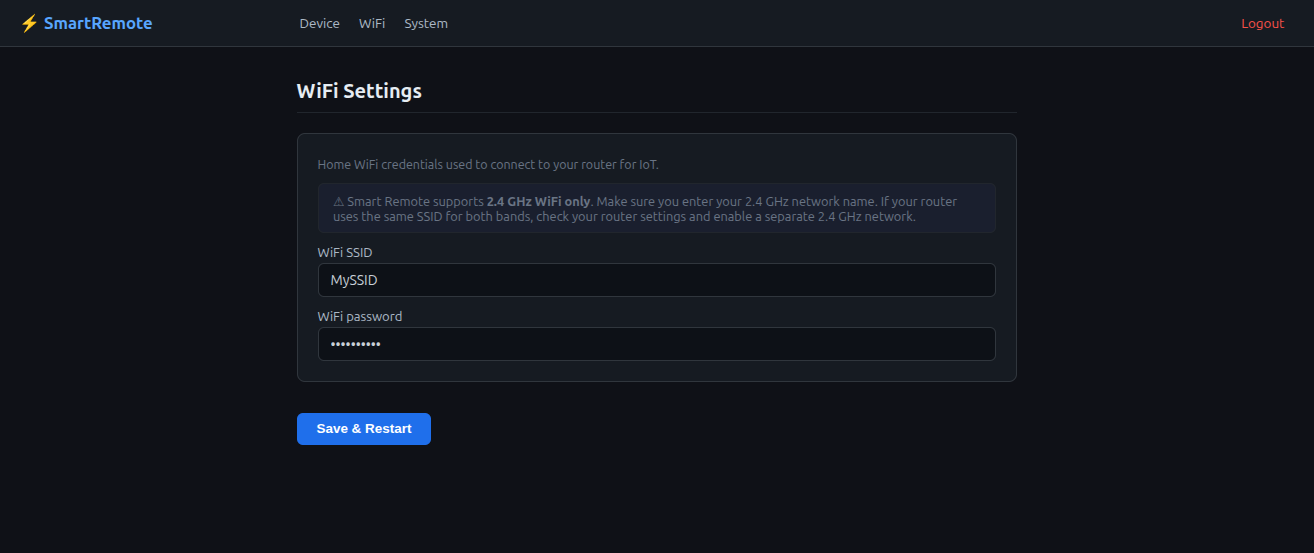Go to the Device menu item
Viewport: 1314px width, 553px height.
click(x=319, y=23)
